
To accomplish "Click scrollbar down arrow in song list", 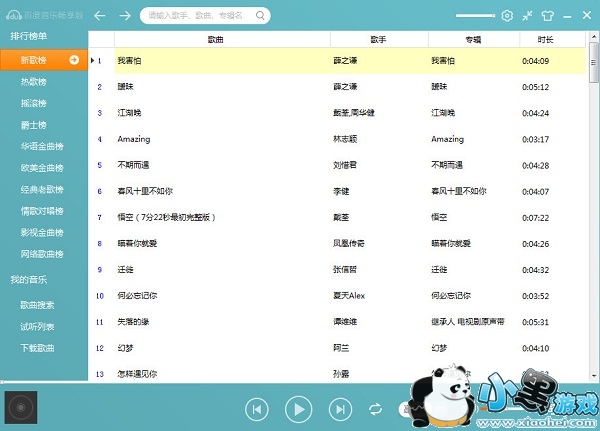I will click(594, 376).
